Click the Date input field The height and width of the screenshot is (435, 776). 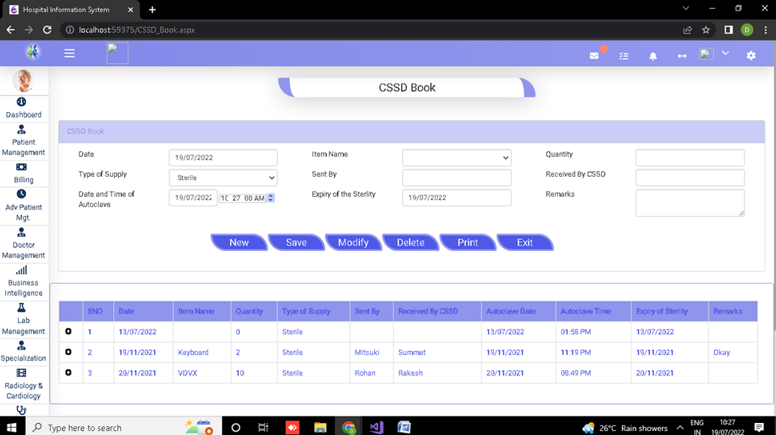223,158
